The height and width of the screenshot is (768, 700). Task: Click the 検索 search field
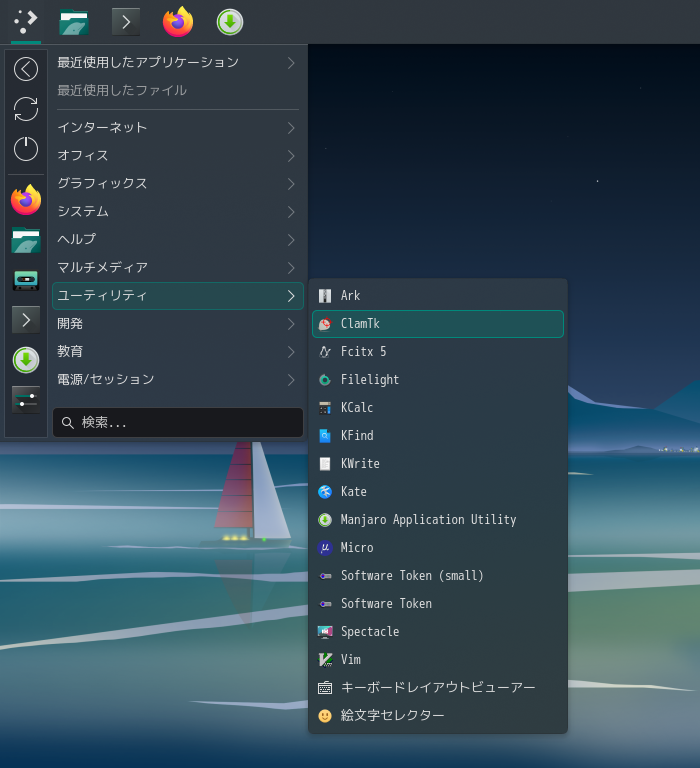[178, 423]
